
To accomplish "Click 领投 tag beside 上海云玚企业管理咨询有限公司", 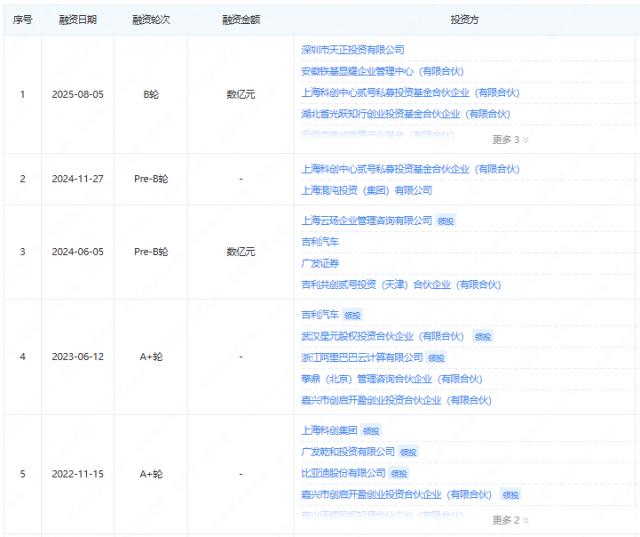I will (x=445, y=221).
